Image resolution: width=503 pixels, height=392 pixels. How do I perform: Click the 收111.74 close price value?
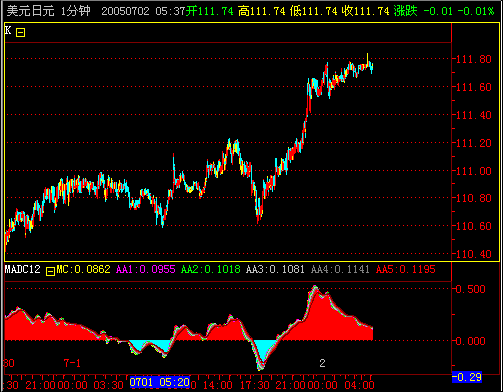tap(365, 11)
